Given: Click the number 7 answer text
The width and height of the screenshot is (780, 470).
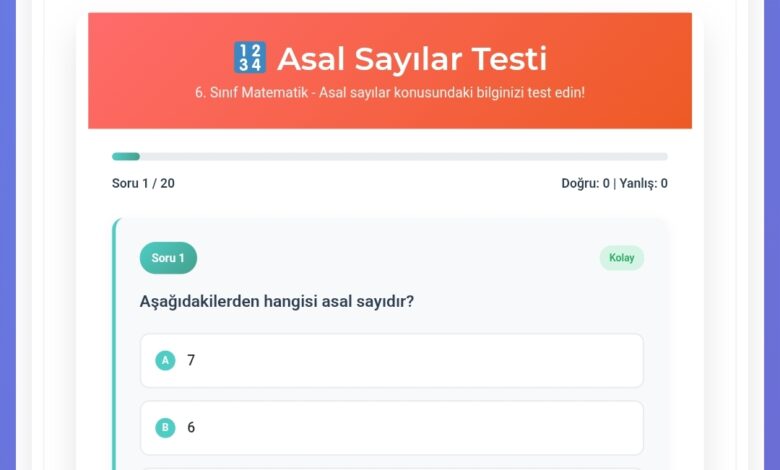Looking at the screenshot, I should [x=191, y=360].
